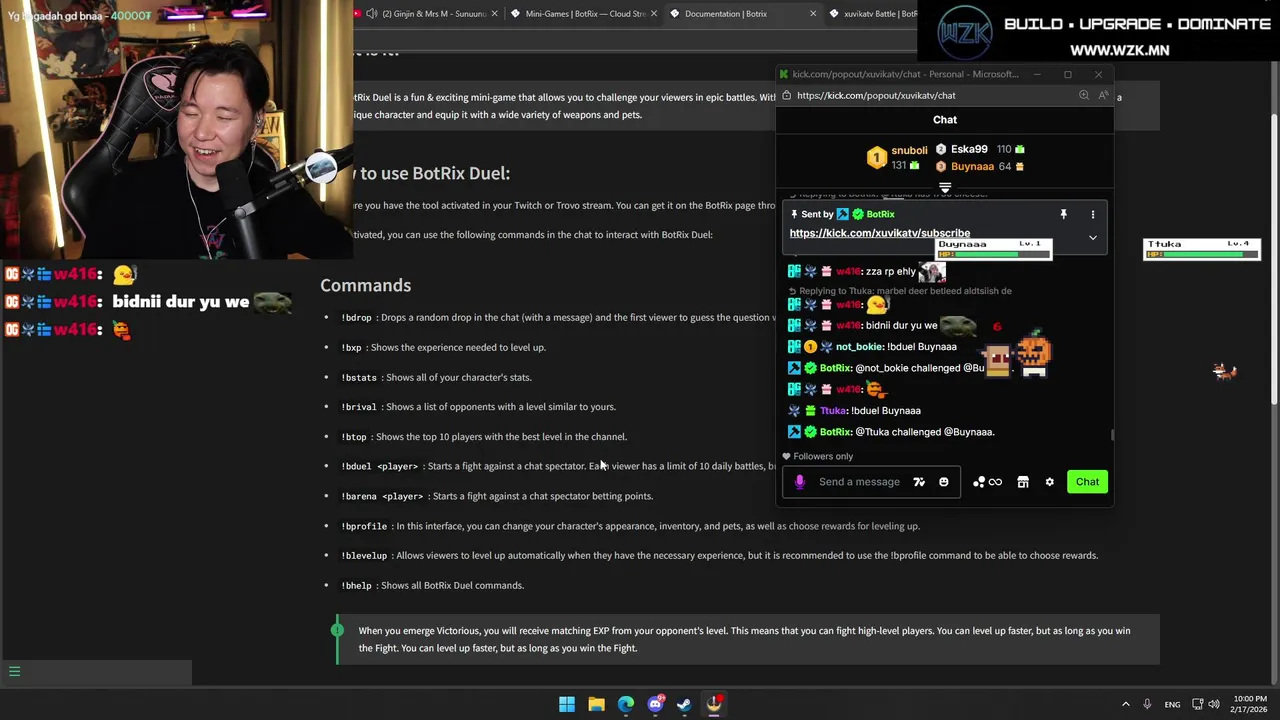
Task: Open the 7TV emote picker icon
Action: pyautogui.click(x=919, y=482)
